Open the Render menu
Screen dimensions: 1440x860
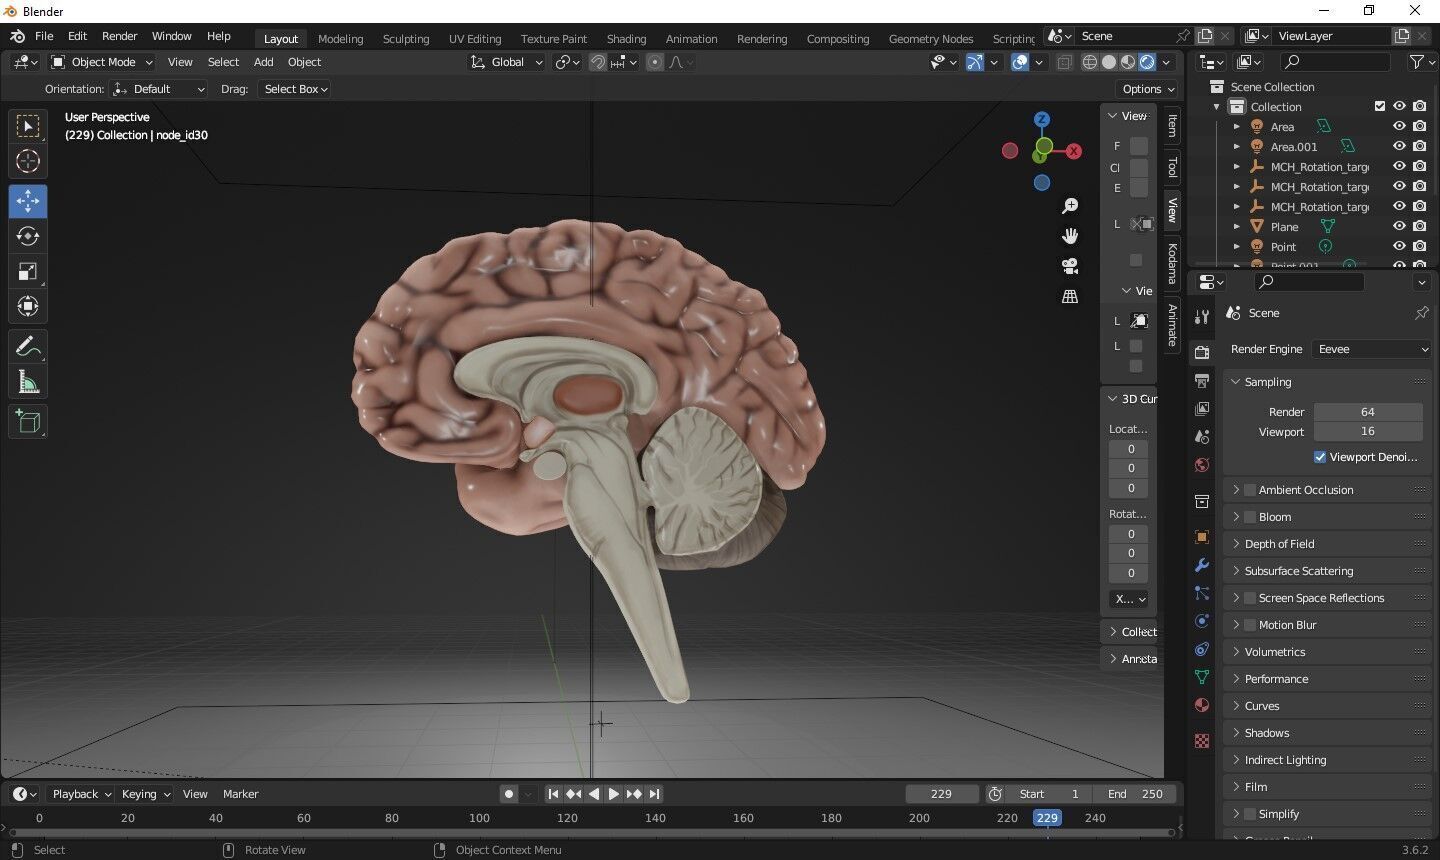point(119,36)
